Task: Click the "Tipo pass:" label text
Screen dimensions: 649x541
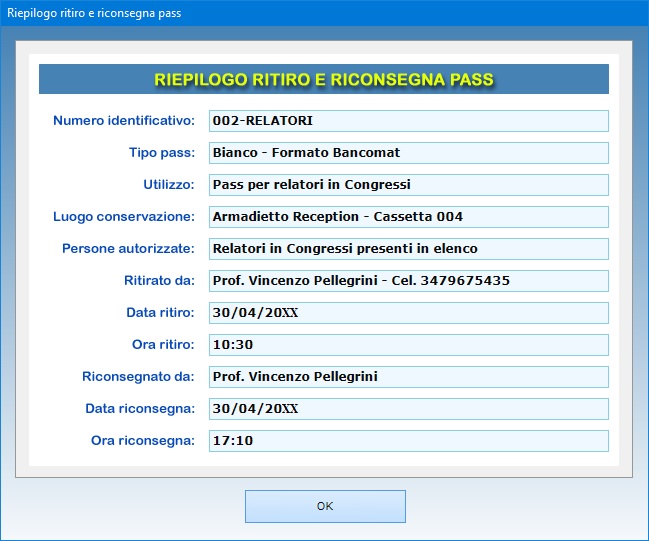Action: tap(161, 153)
